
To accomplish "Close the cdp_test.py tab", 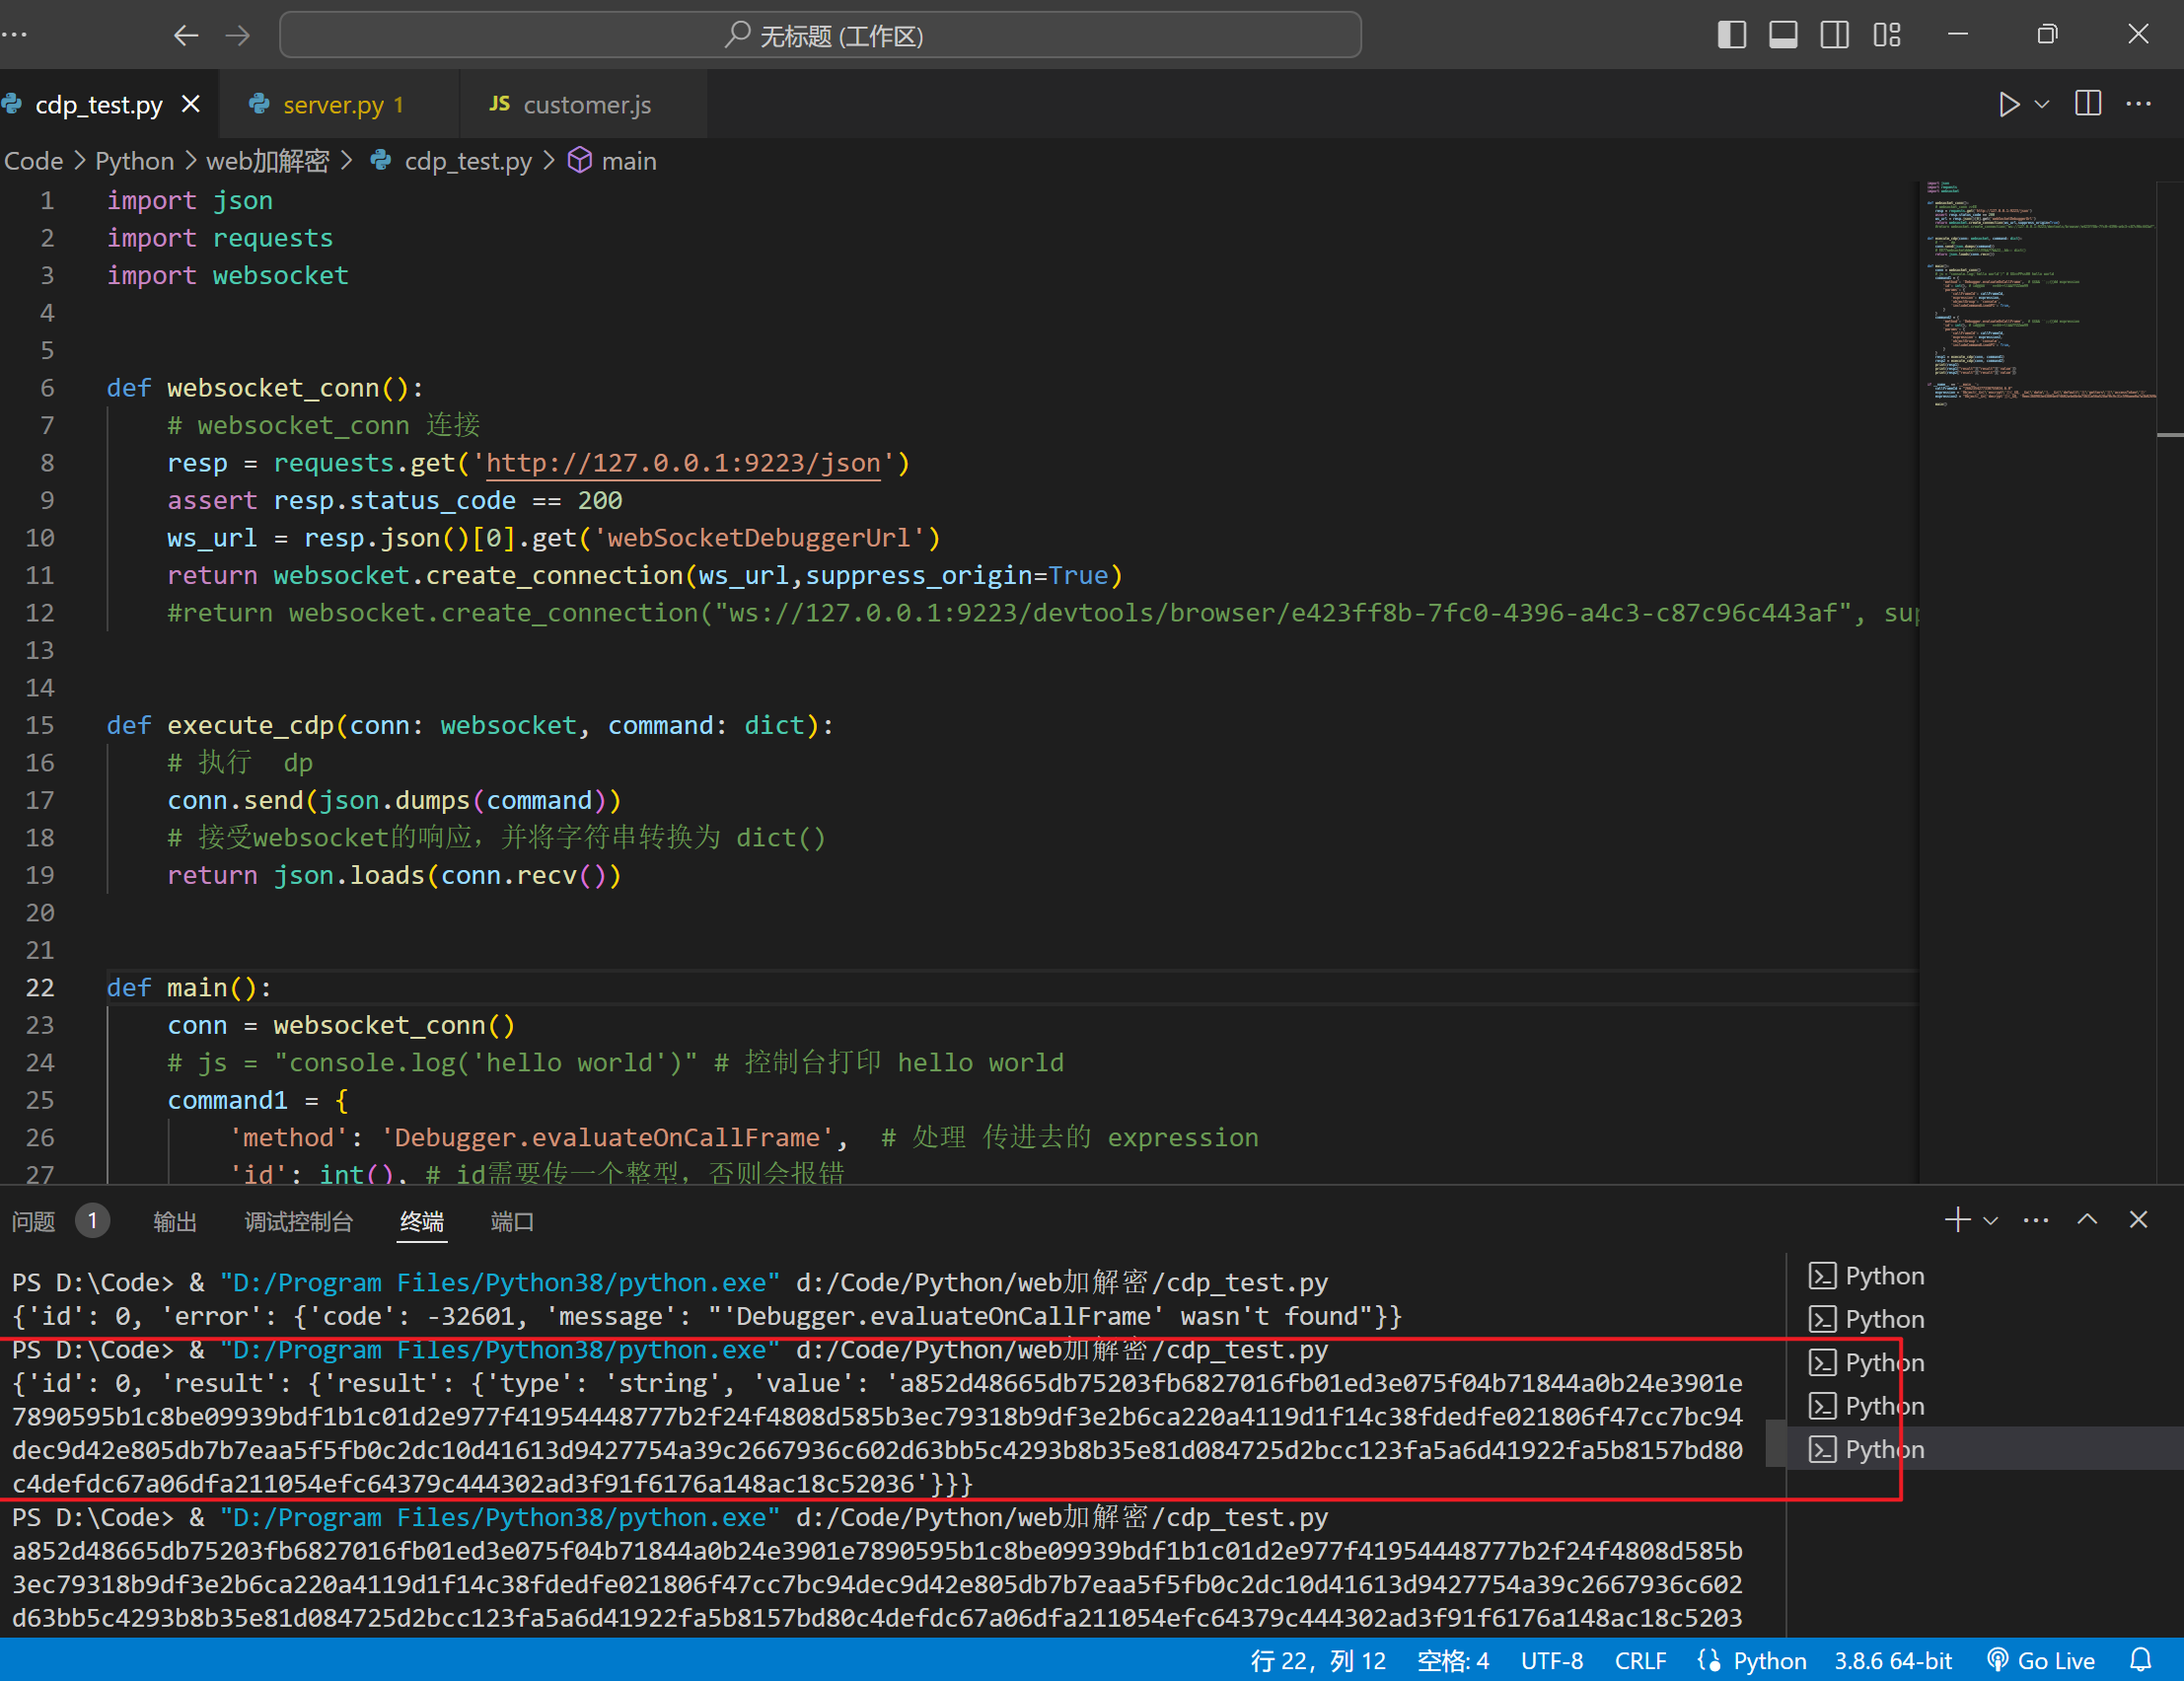I will coord(191,104).
